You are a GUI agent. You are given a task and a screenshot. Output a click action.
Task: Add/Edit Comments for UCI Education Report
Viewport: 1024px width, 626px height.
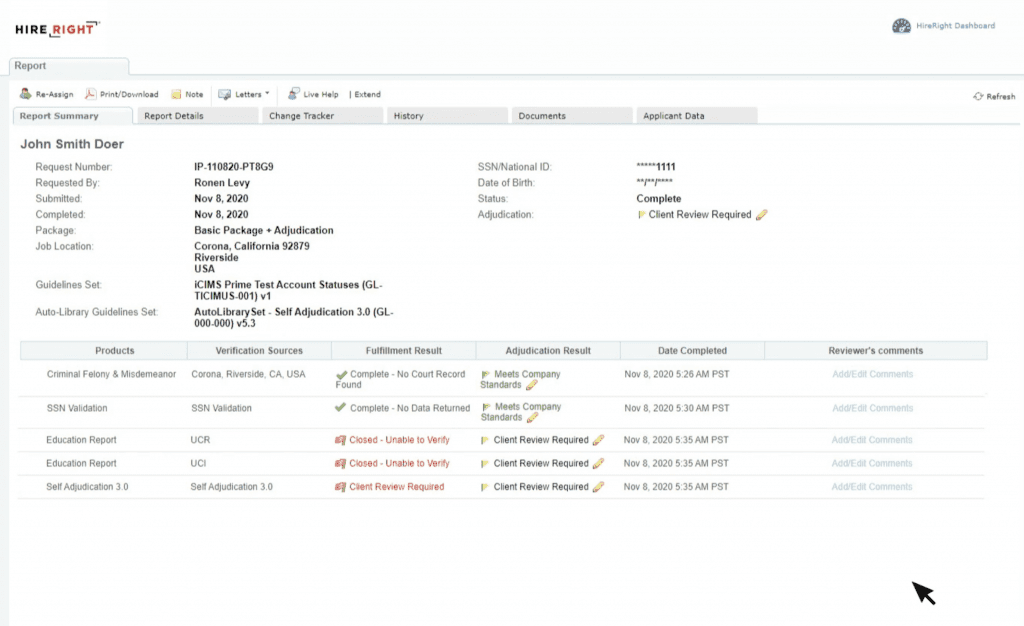(872, 464)
